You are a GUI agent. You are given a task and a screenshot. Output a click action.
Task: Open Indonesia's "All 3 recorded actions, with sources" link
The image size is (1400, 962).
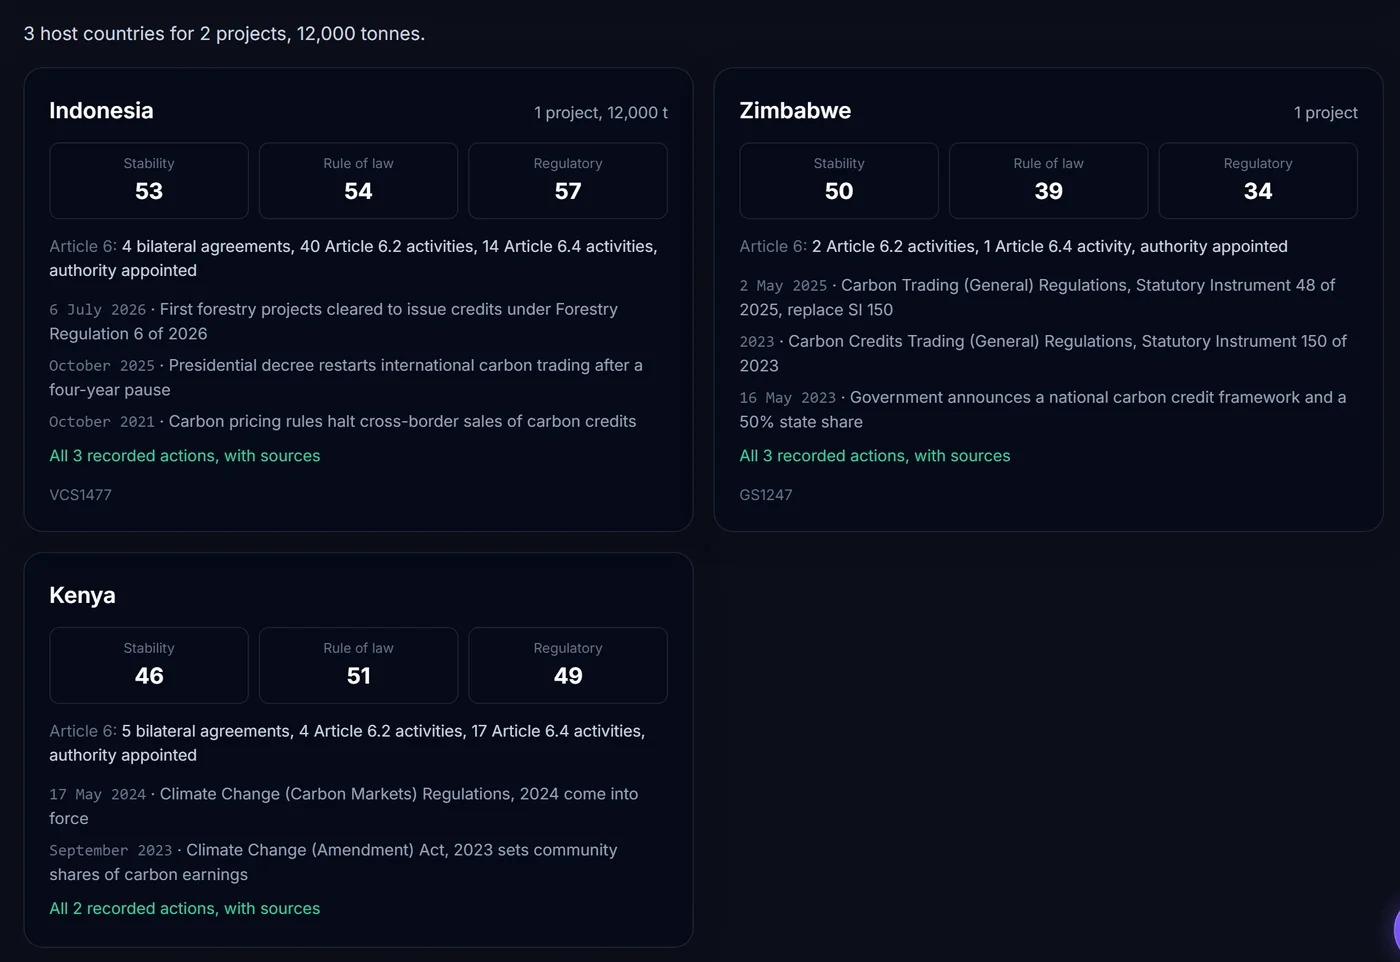(x=185, y=456)
